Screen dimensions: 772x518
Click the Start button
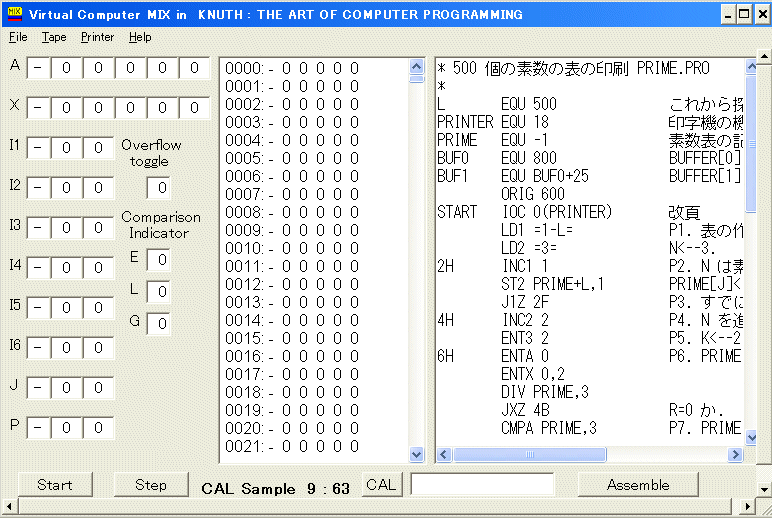[x=55, y=485]
